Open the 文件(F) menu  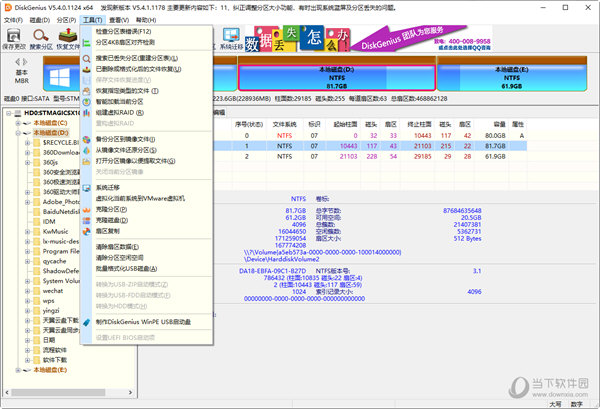[13, 20]
